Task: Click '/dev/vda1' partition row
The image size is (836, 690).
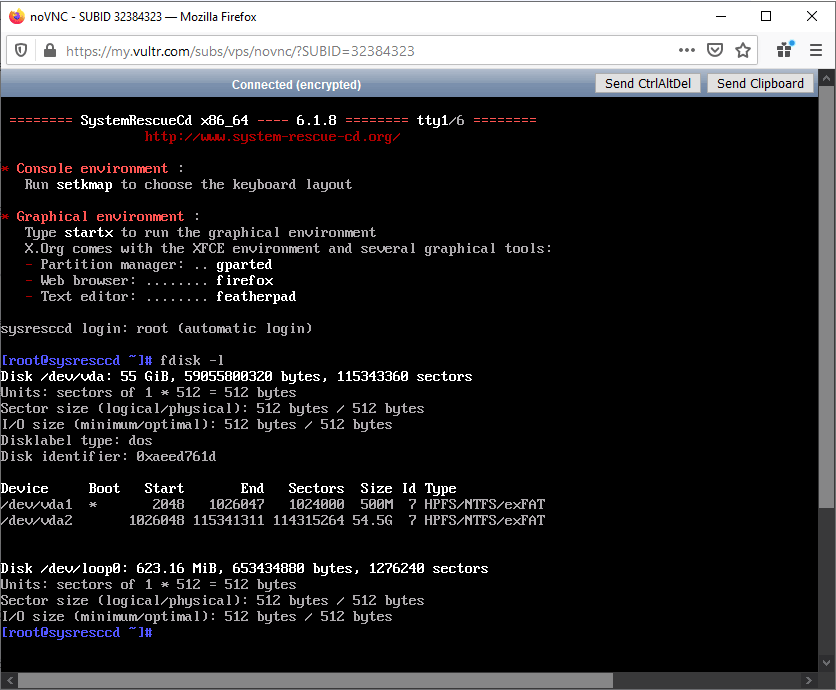Action: click(272, 504)
